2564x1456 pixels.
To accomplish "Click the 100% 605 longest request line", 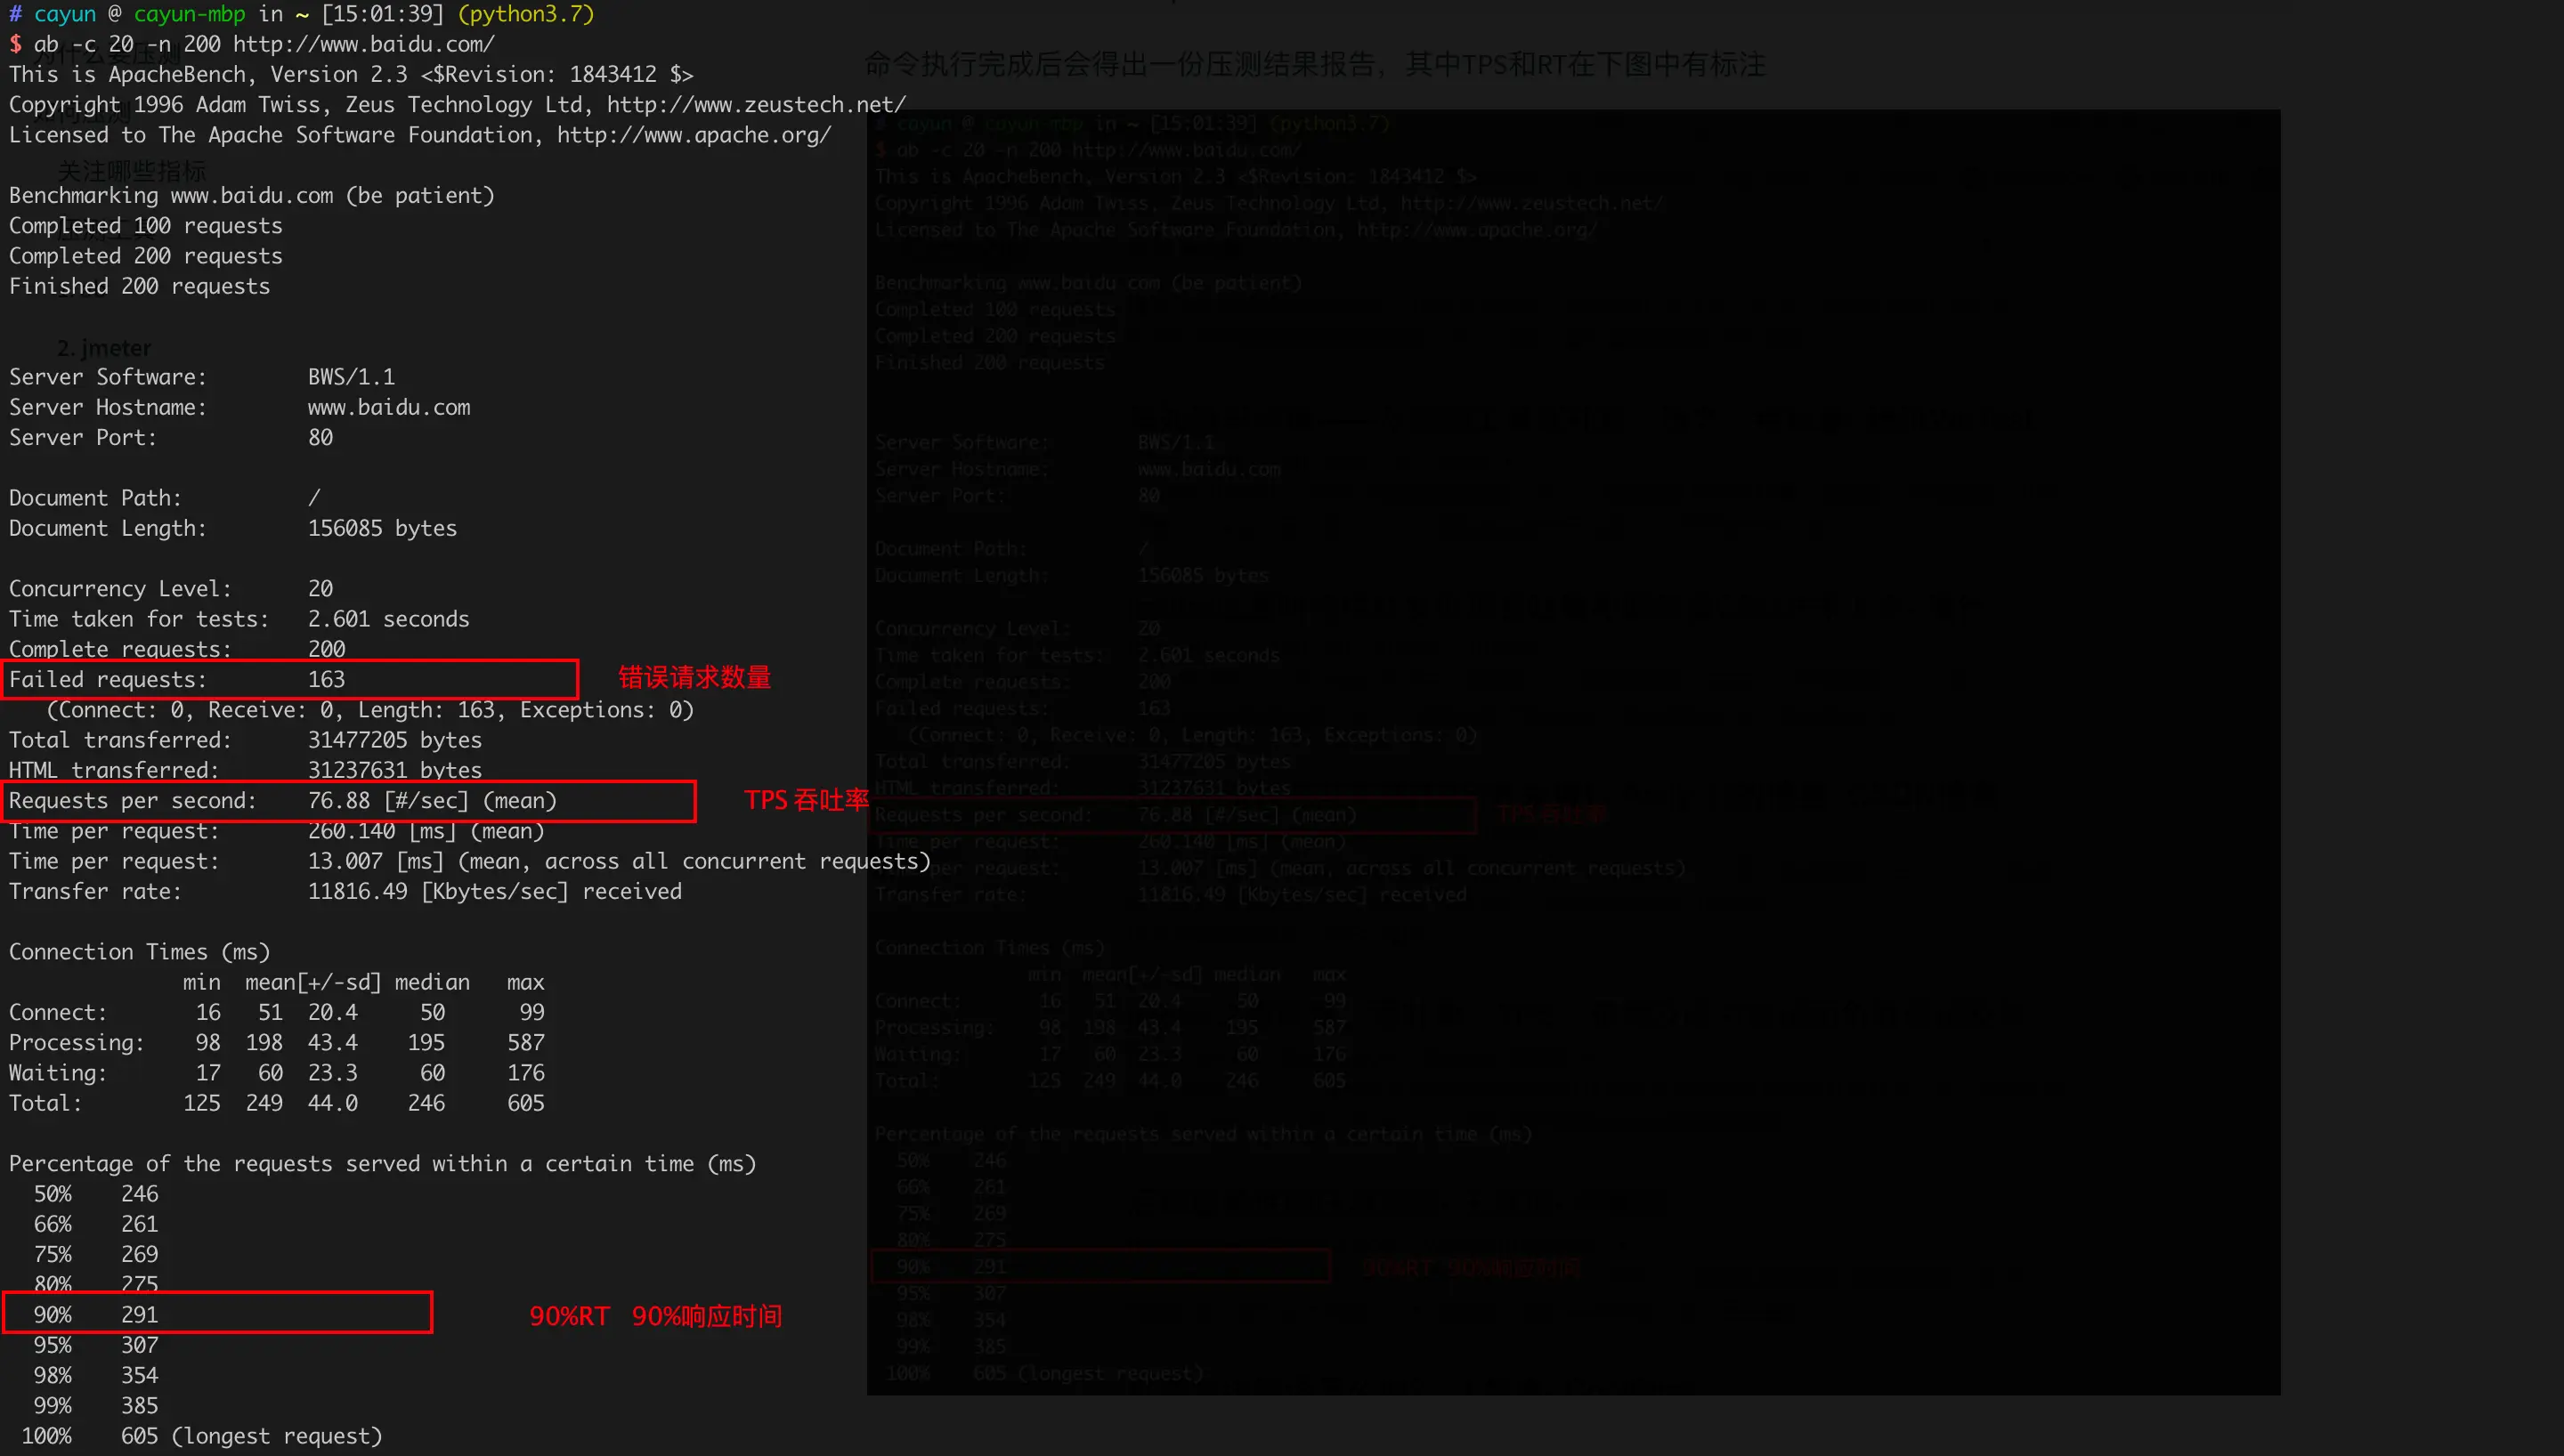I will point(201,1436).
